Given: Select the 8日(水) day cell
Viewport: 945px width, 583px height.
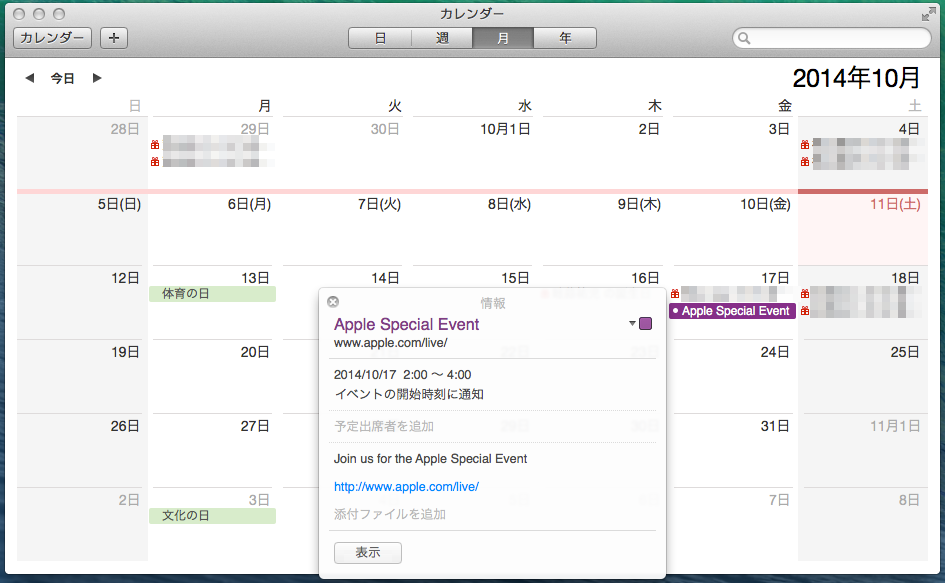Looking at the screenshot, I should (x=472, y=229).
